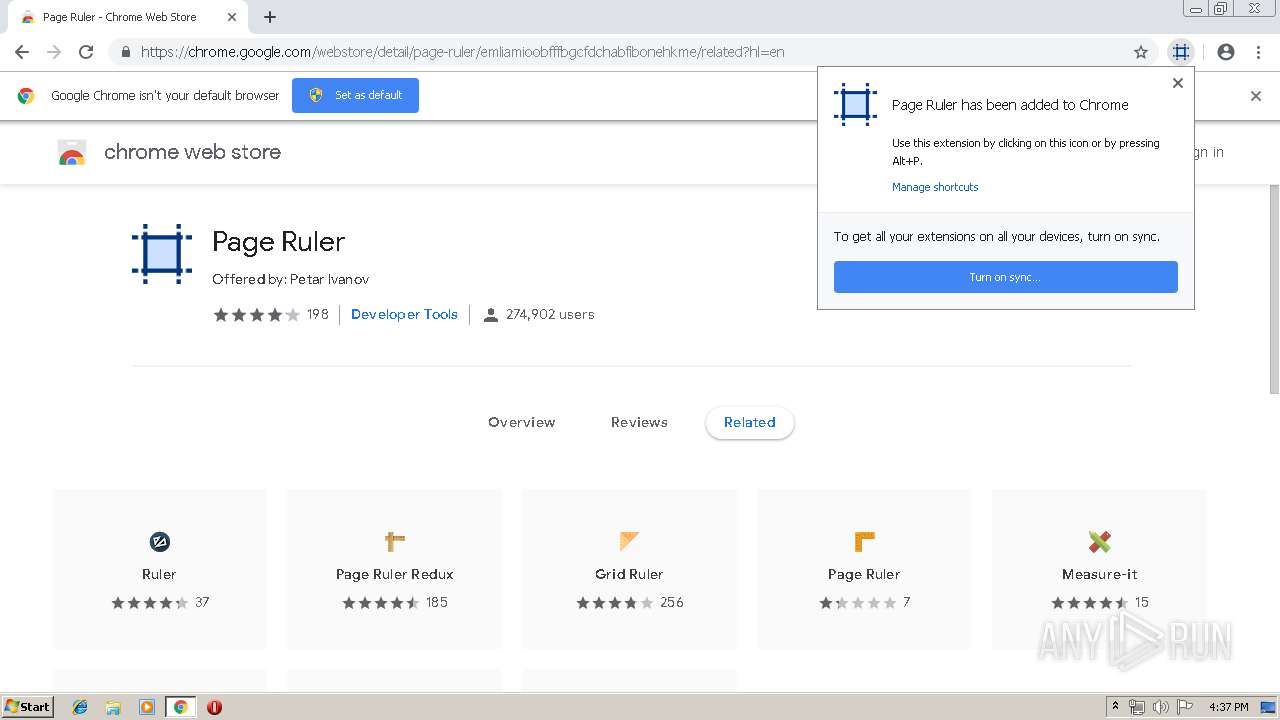Switch to the Overview tab

(521, 422)
